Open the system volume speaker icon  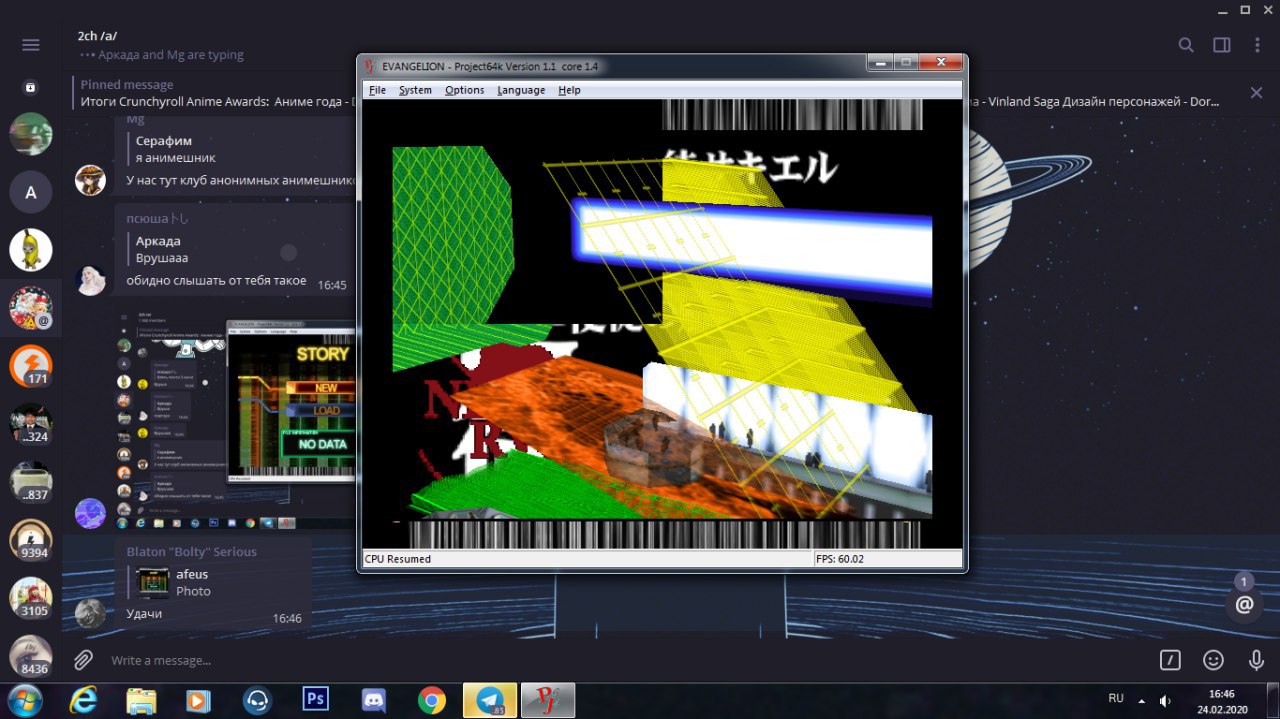(1165, 701)
